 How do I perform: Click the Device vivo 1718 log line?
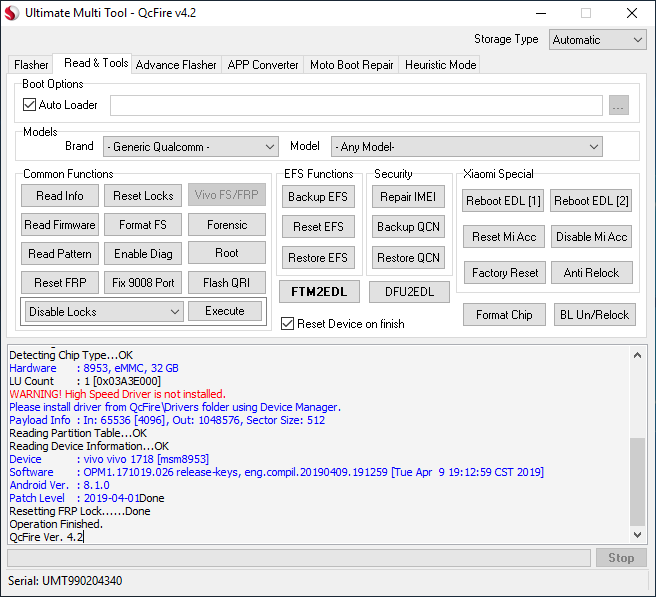(x=109, y=459)
